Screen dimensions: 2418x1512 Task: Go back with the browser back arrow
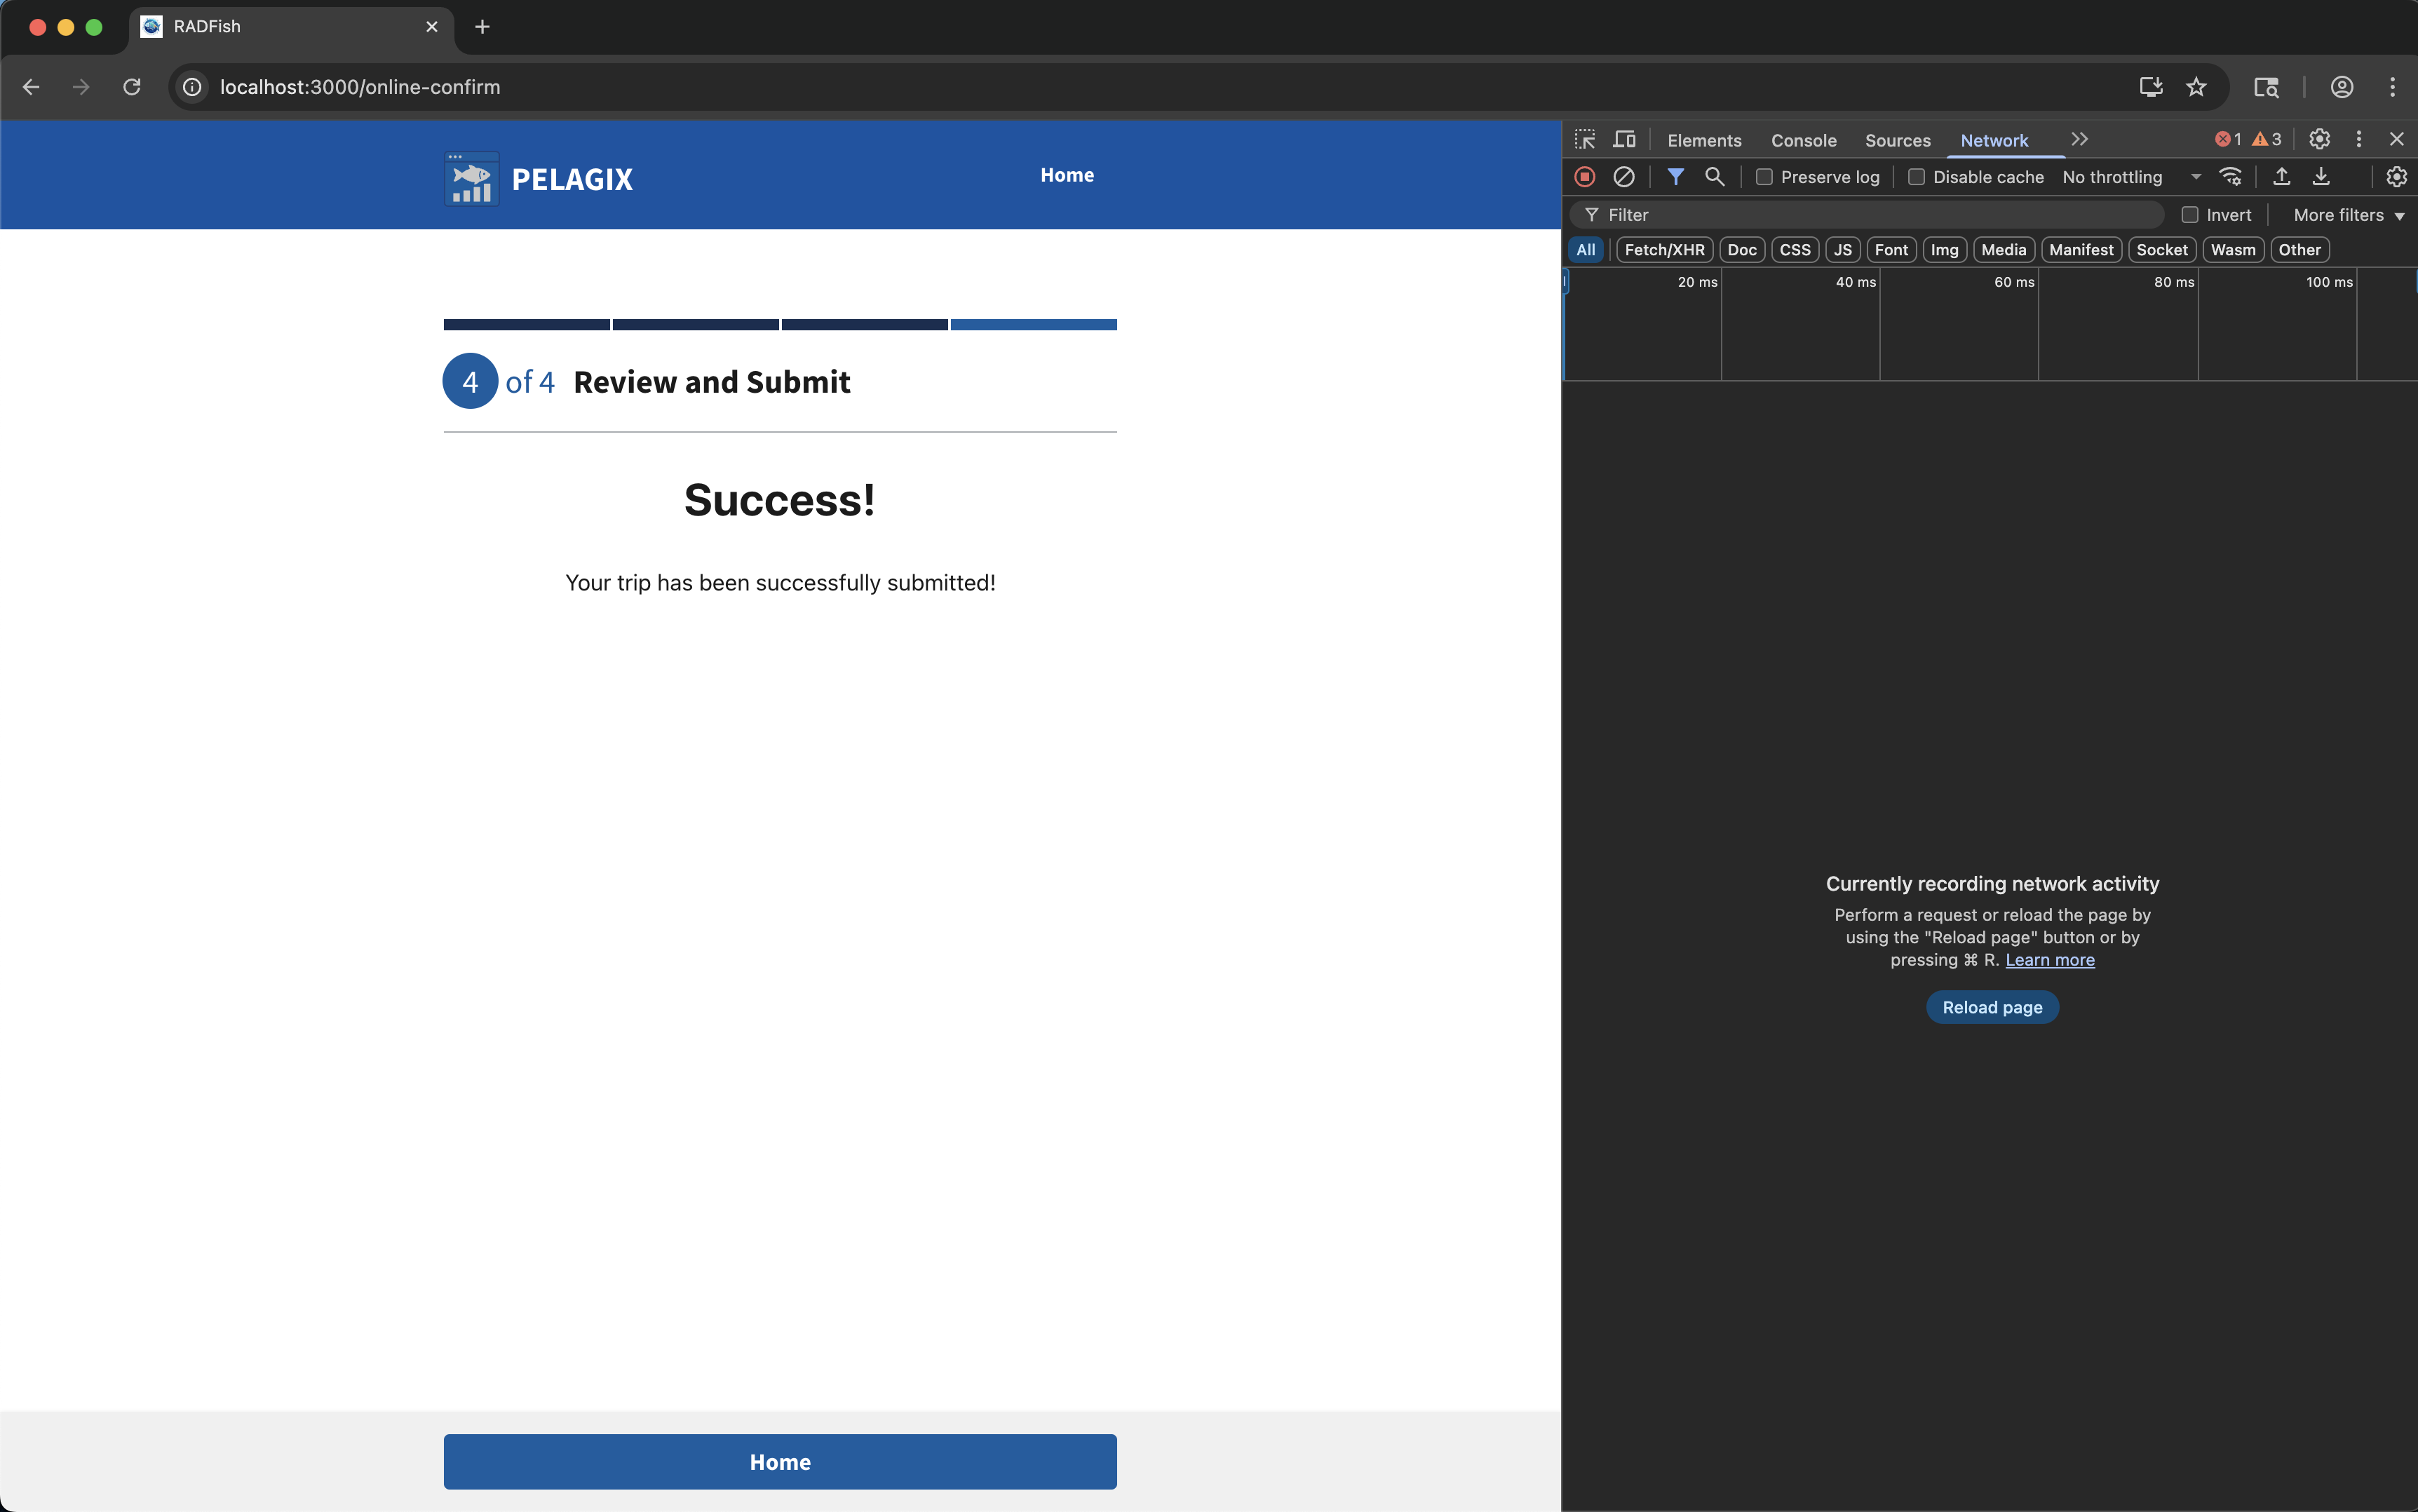(31, 87)
